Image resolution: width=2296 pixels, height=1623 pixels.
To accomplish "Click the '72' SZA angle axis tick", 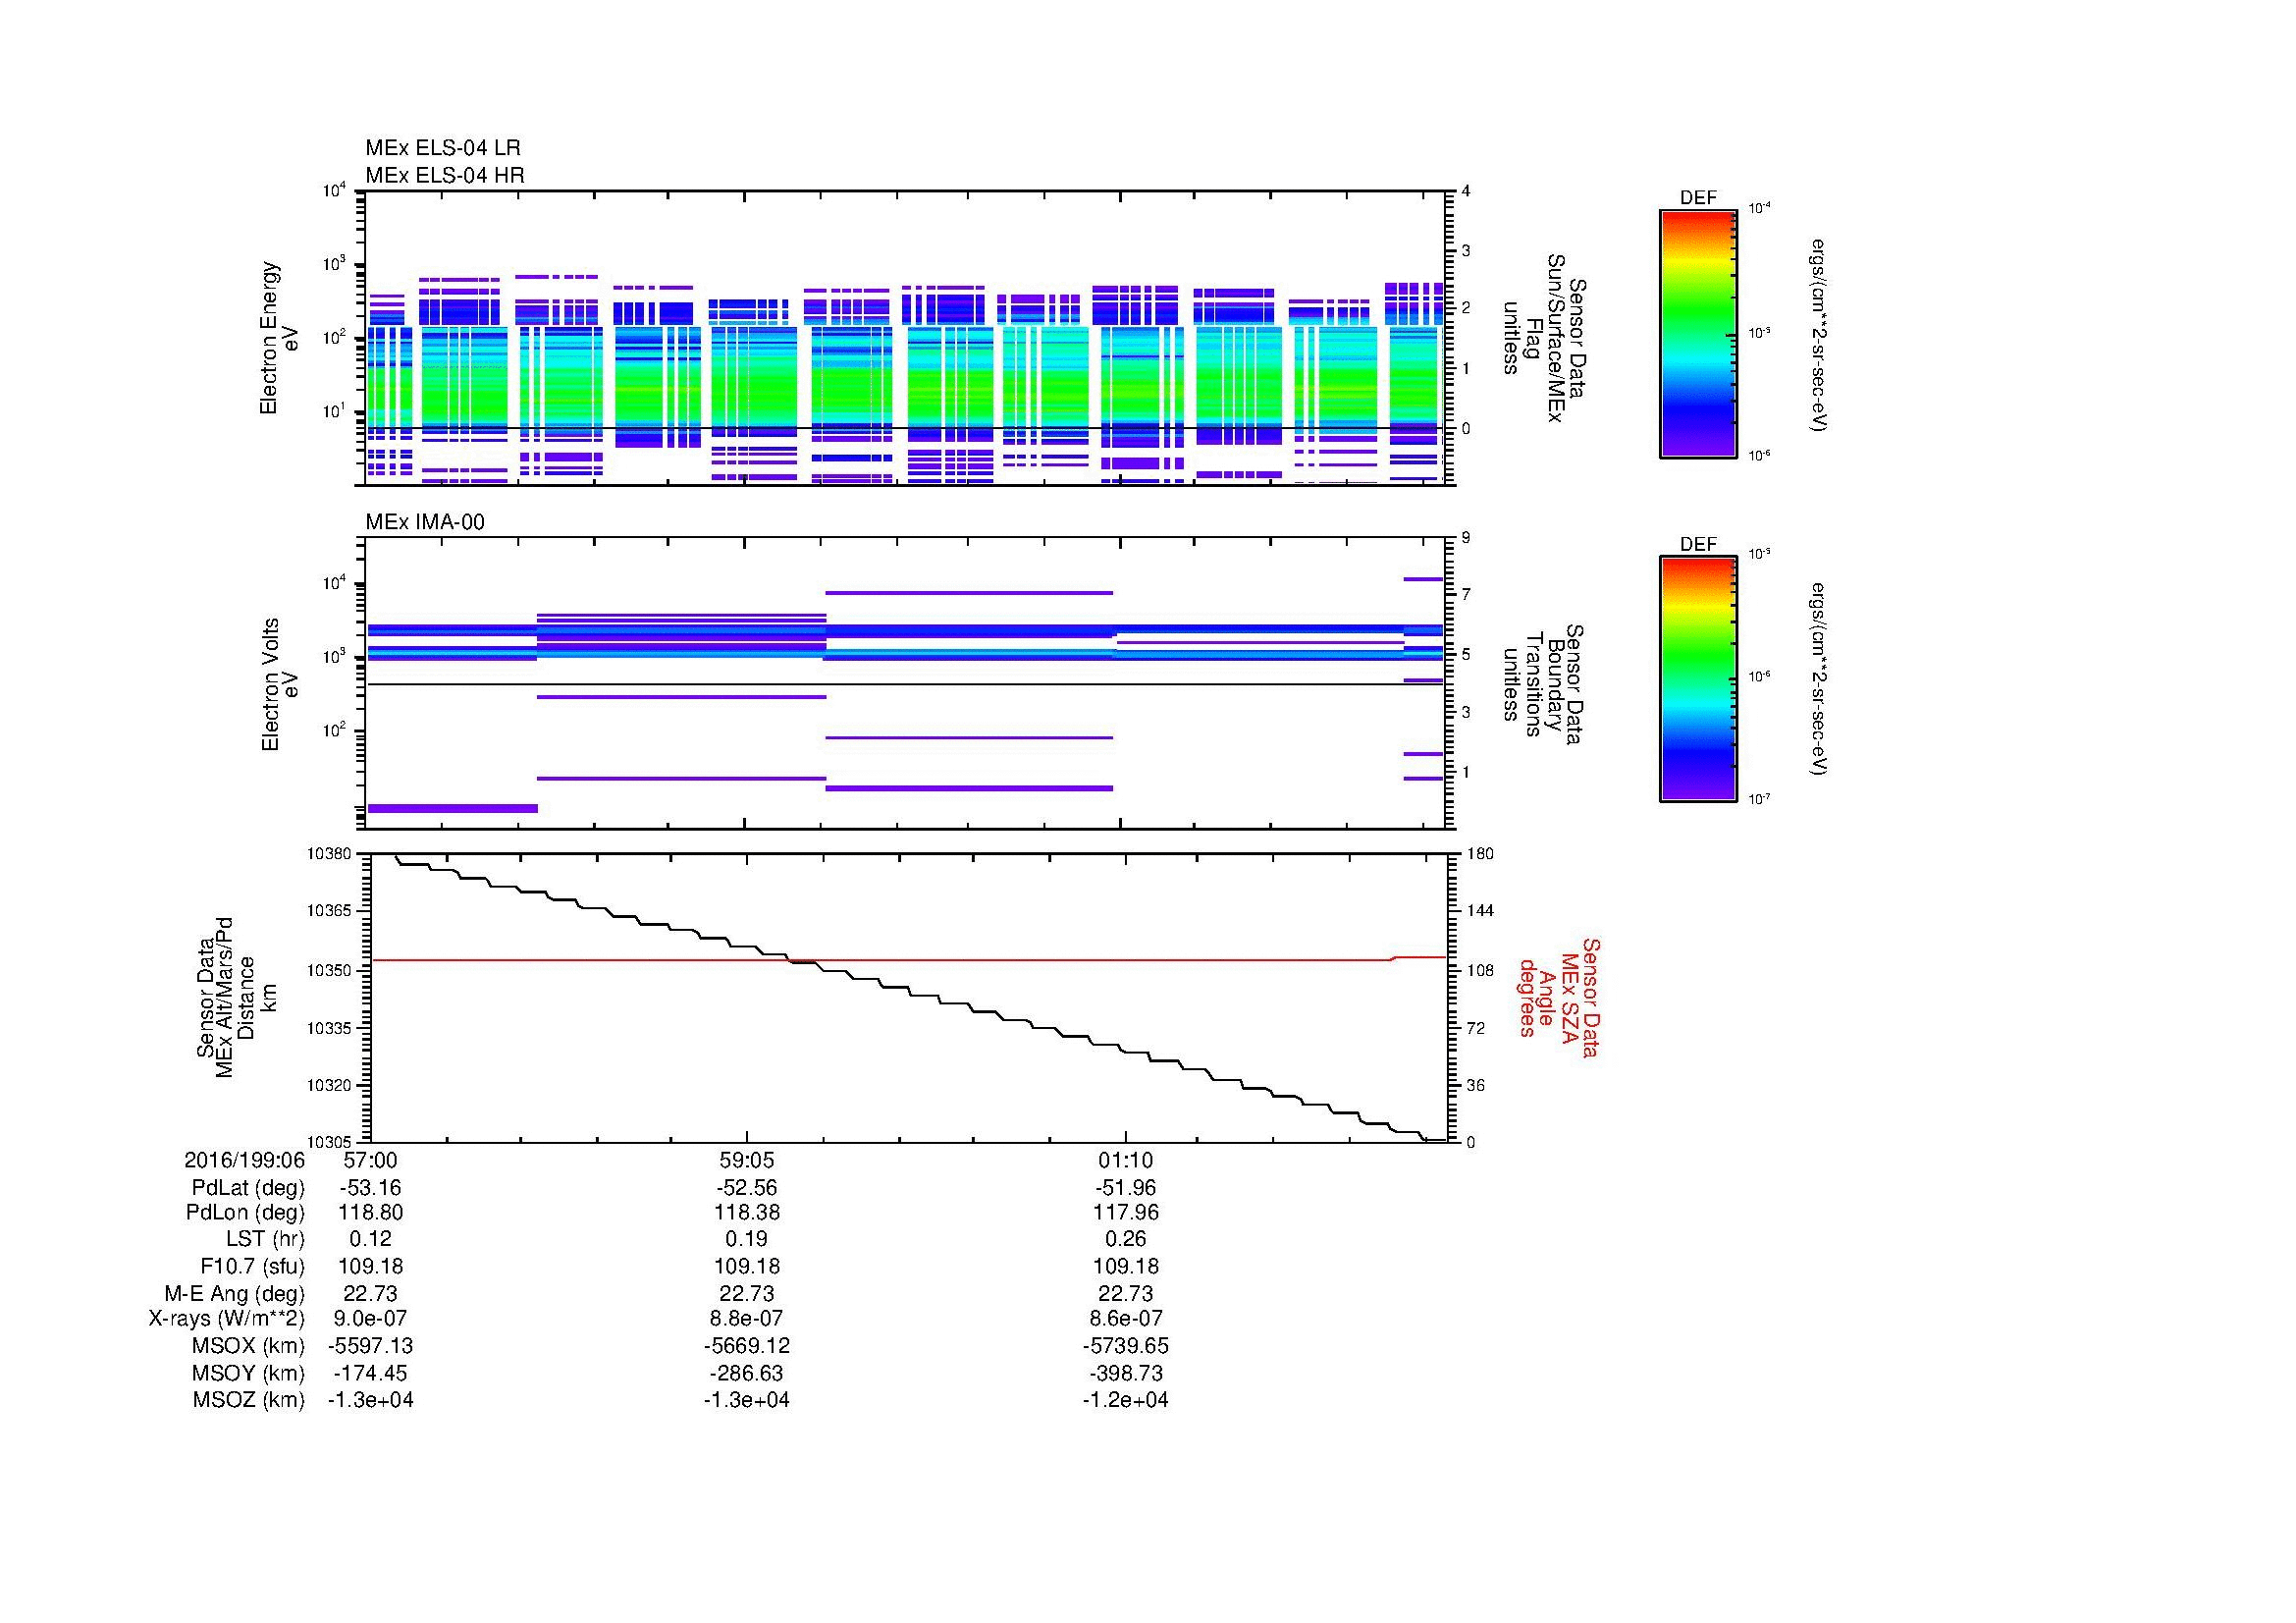I will tap(1476, 1027).
